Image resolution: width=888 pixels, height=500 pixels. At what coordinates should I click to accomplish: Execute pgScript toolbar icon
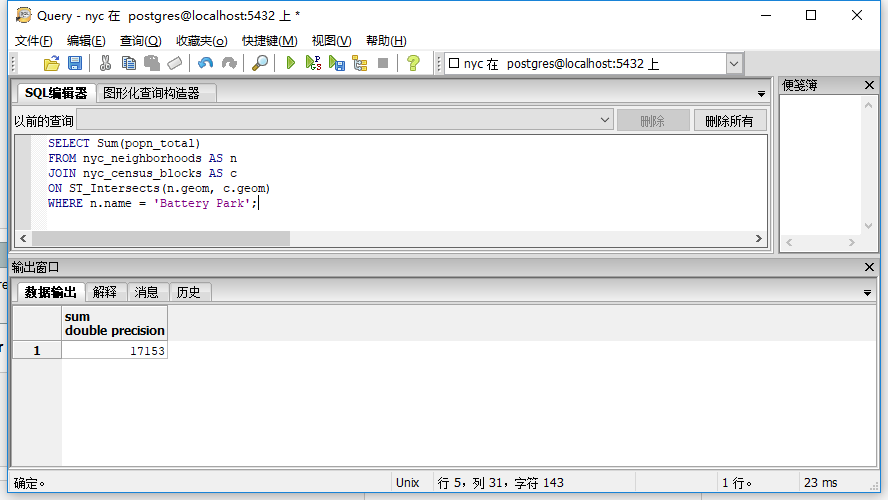(314, 63)
